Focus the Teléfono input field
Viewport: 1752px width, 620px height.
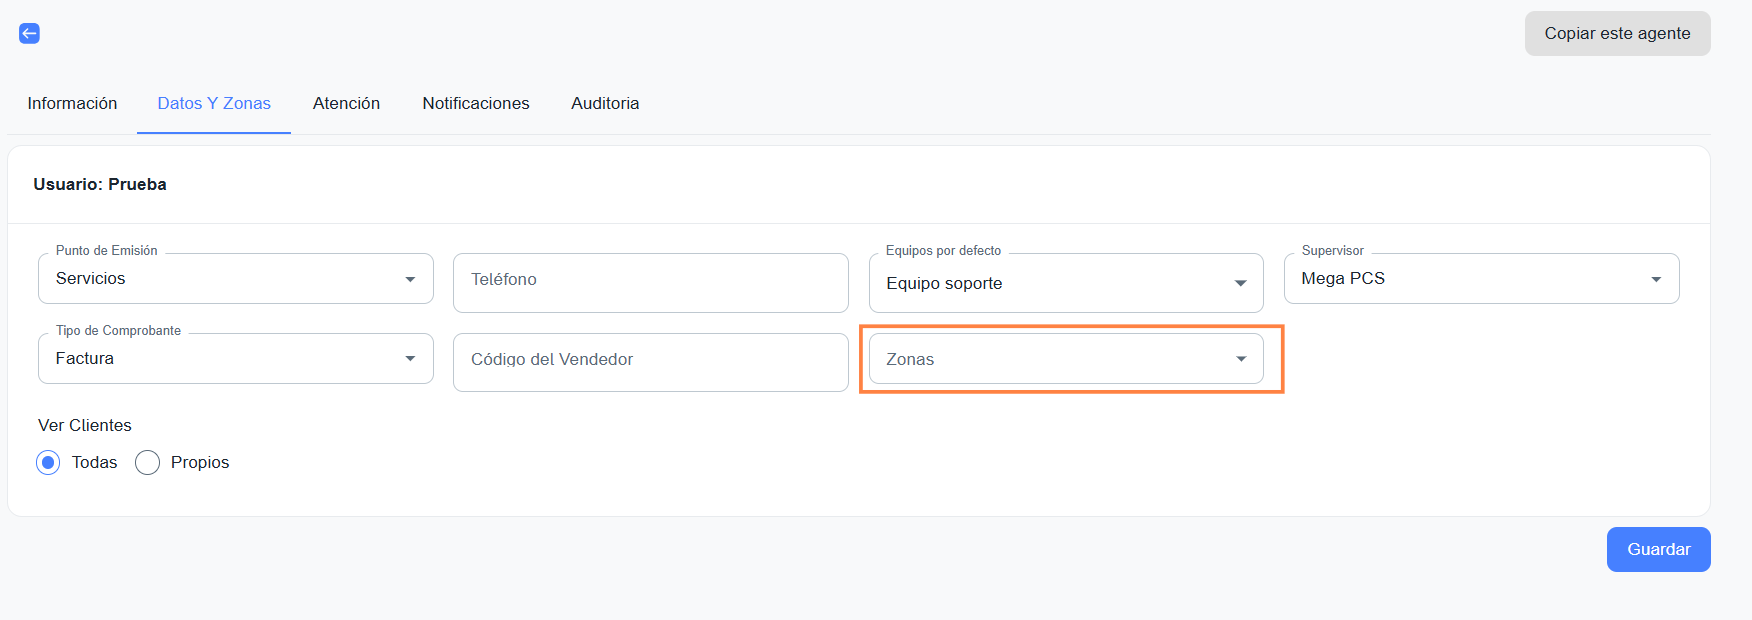(650, 280)
